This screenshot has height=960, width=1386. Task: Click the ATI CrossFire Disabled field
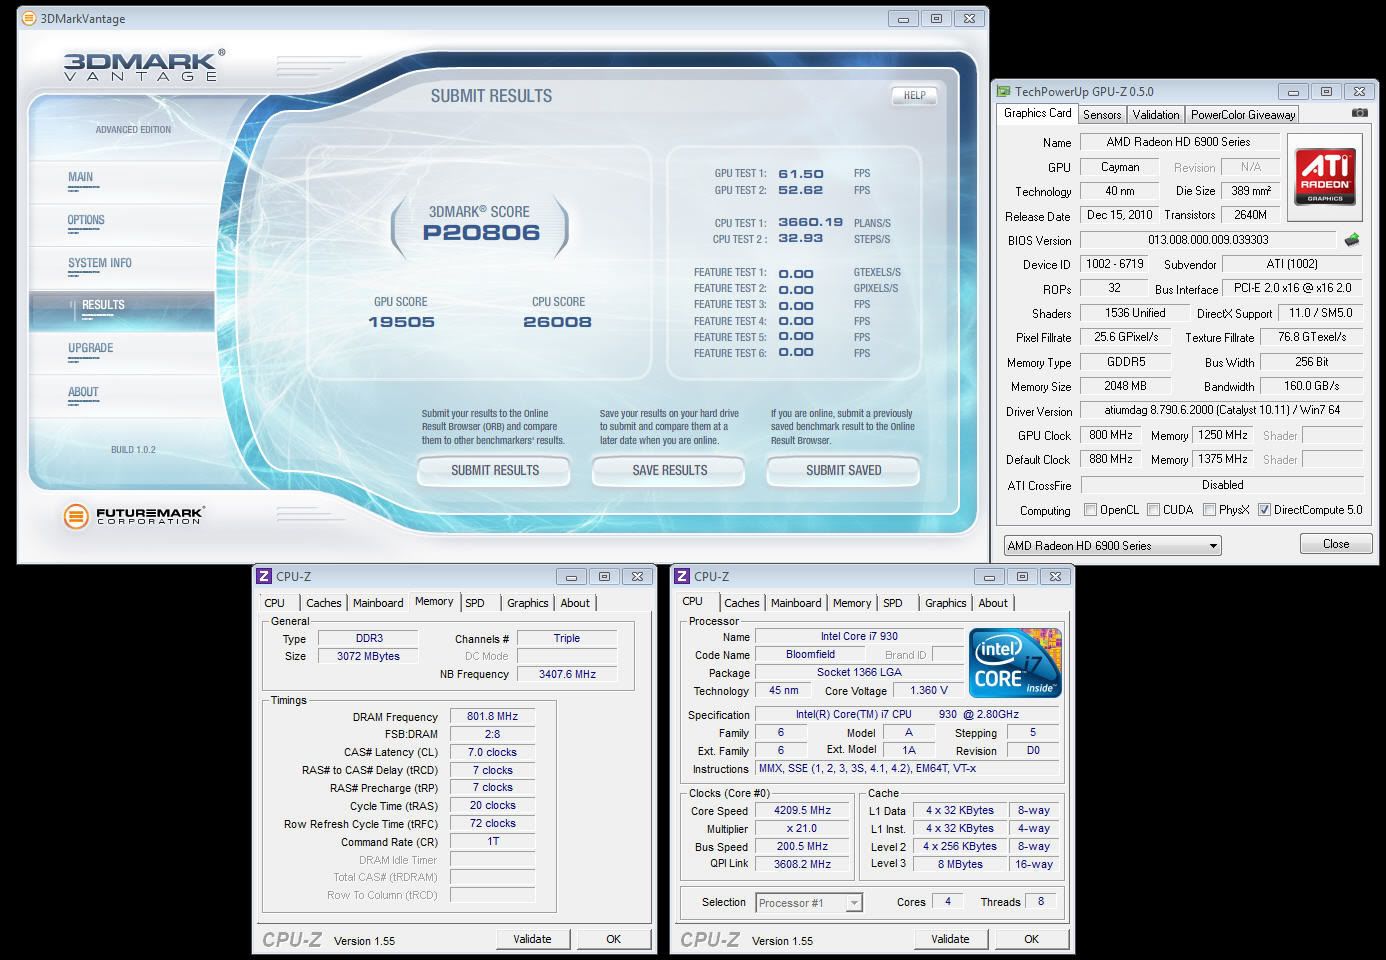(1222, 485)
